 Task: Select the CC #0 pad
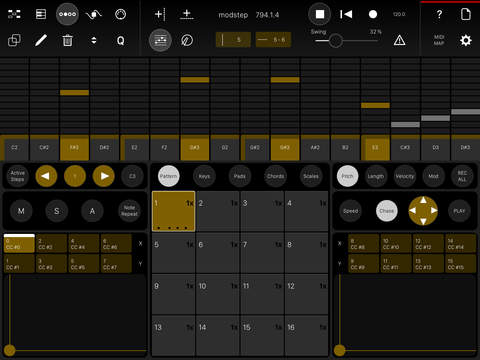click(x=19, y=243)
